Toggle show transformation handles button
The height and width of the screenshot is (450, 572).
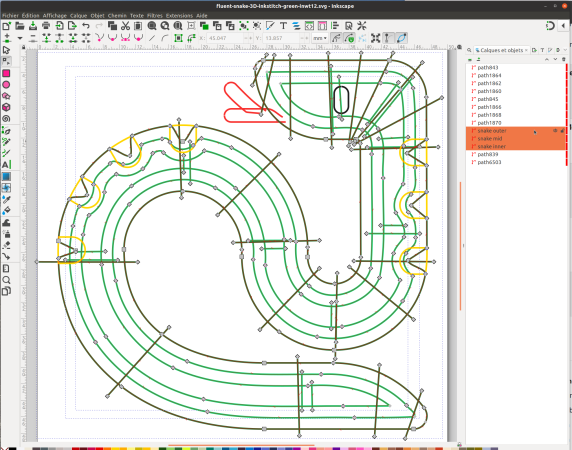click(375, 38)
